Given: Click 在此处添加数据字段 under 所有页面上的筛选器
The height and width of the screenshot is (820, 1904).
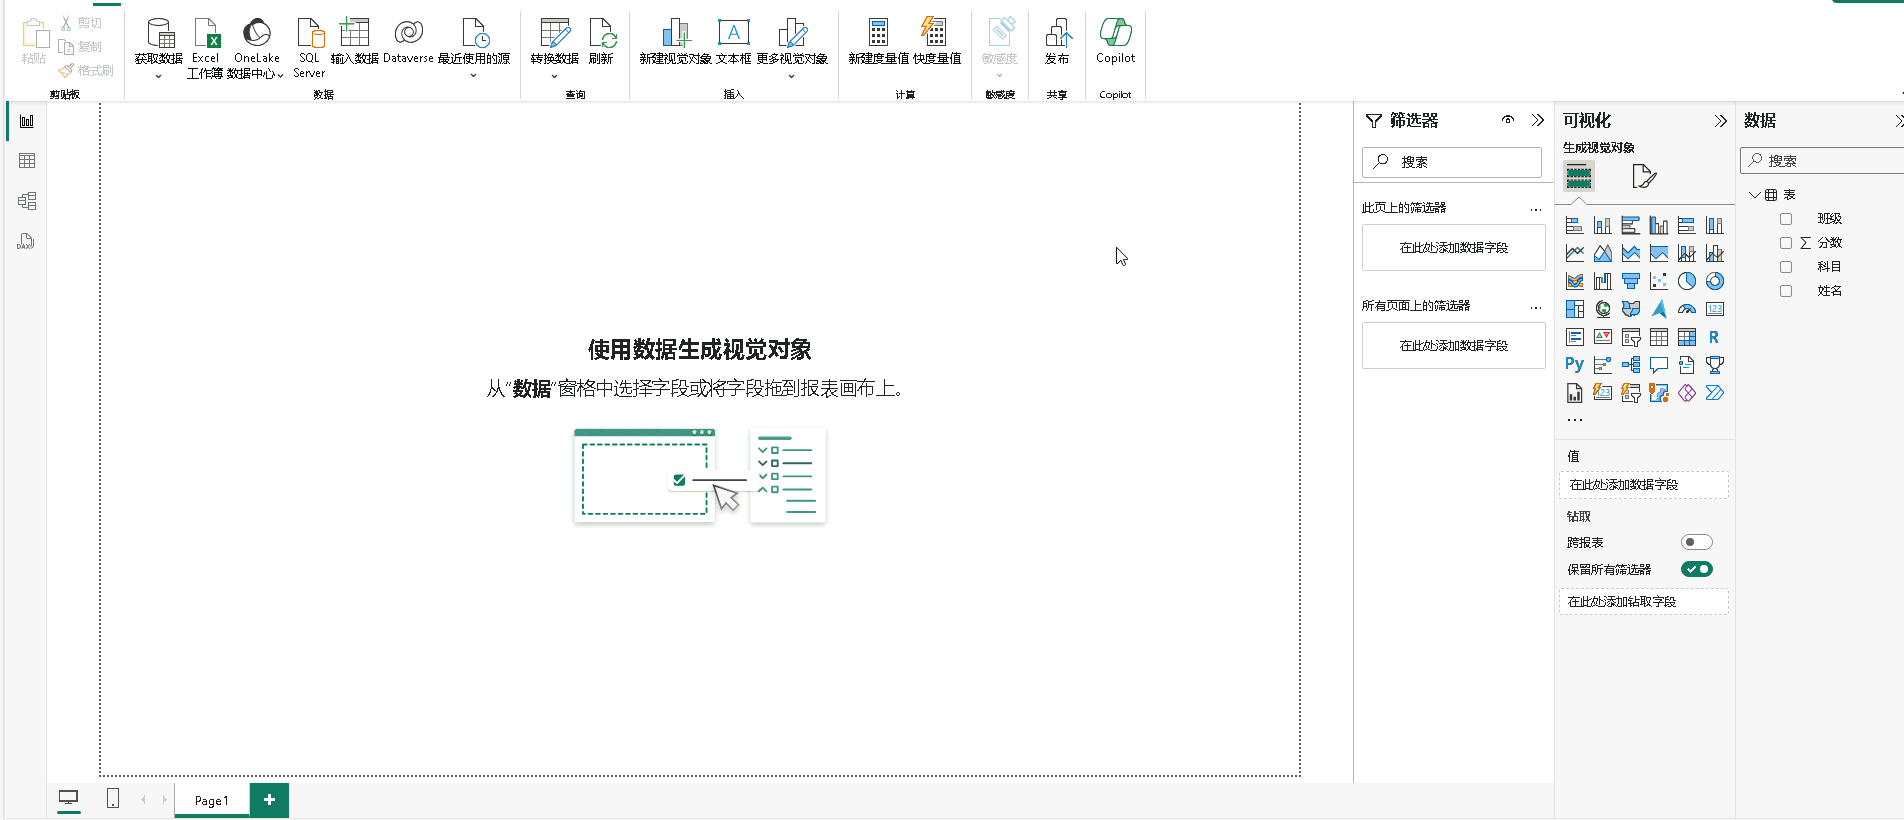Looking at the screenshot, I should [1454, 345].
